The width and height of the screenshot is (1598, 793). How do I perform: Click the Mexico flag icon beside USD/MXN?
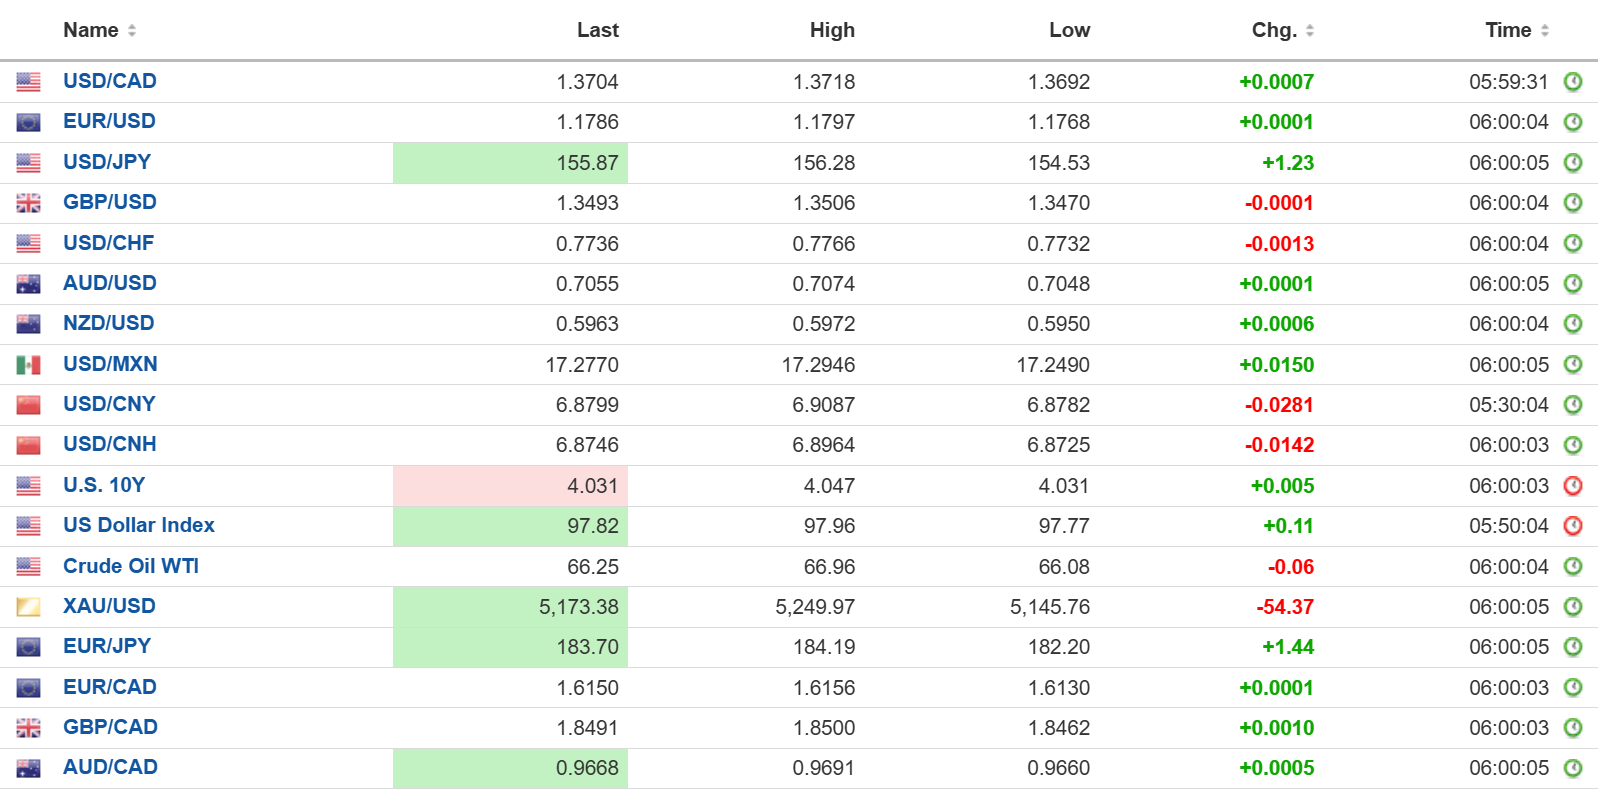point(28,365)
